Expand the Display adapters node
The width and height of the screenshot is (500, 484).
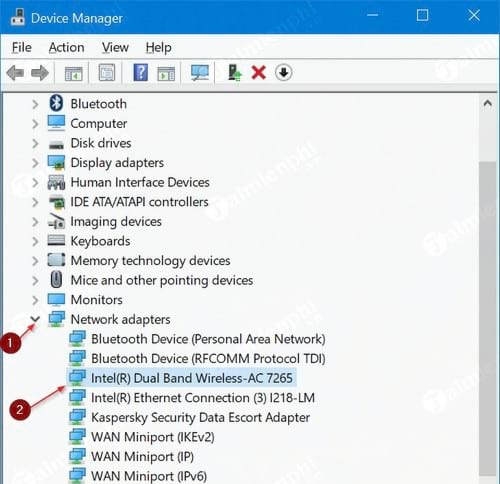(x=35, y=163)
